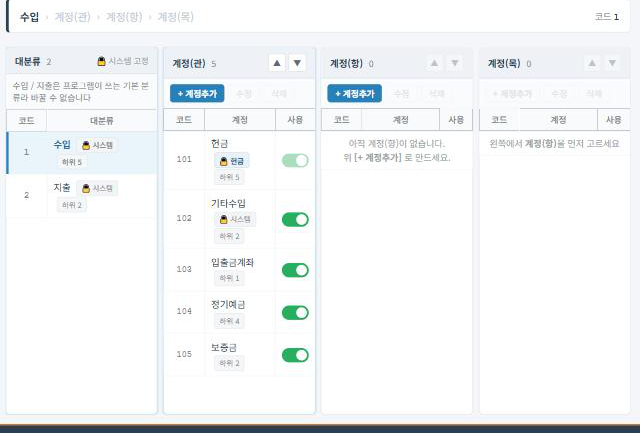
Task: Click the lock badge on 지출 row
Action: click(x=97, y=188)
